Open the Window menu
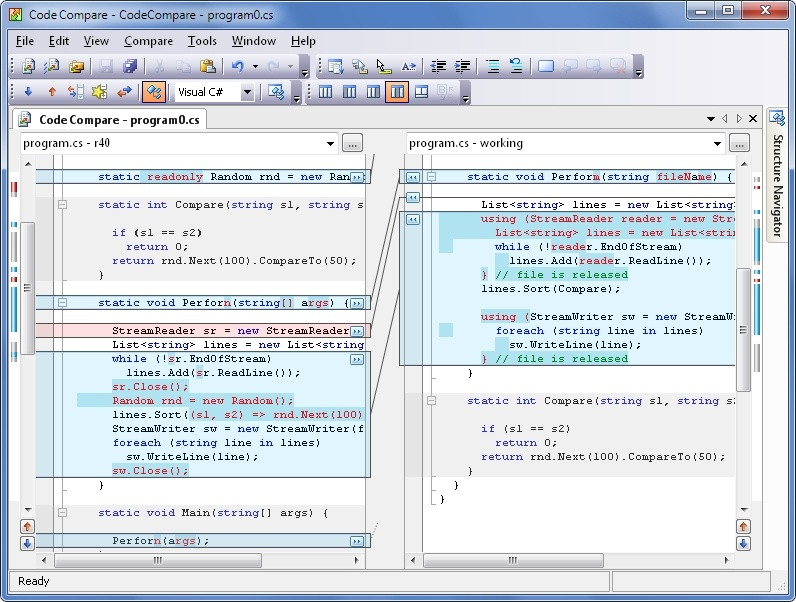Image resolution: width=796 pixels, height=602 pixels. click(254, 41)
